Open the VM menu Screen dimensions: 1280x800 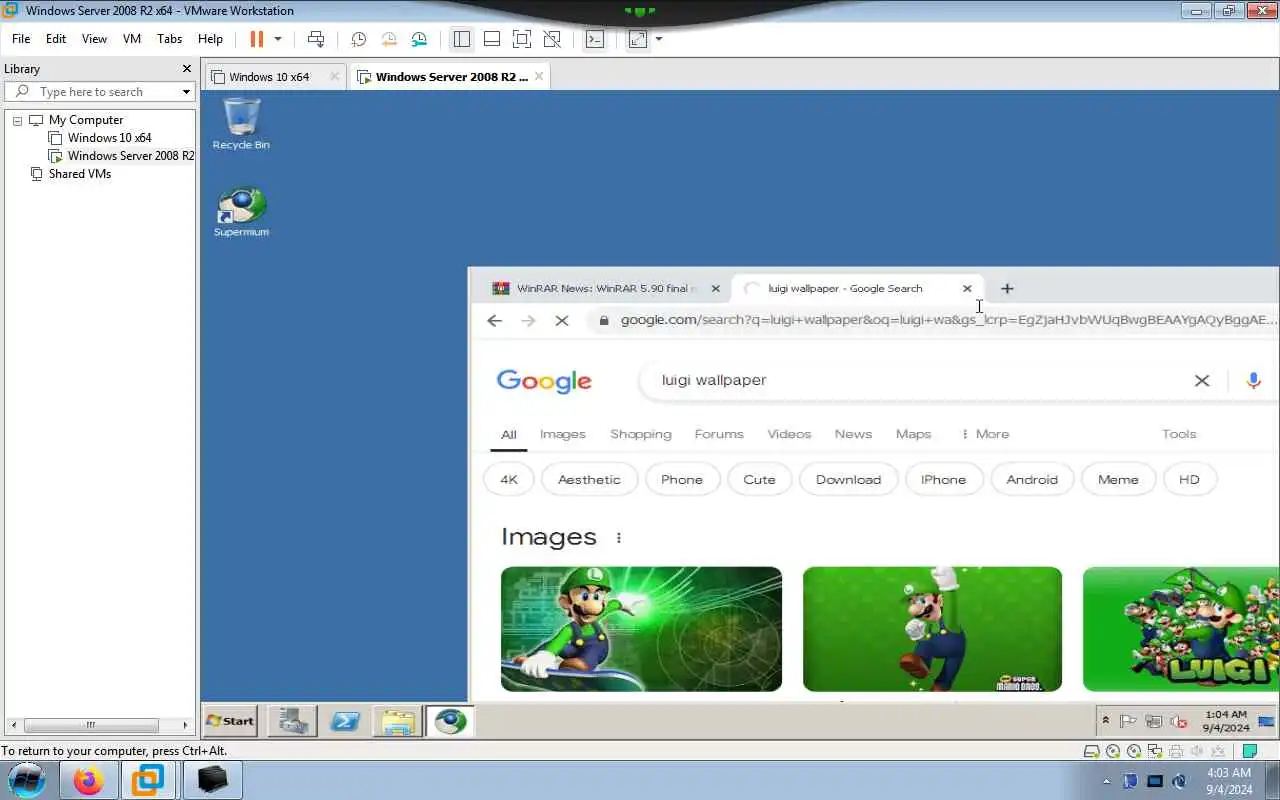pos(132,39)
